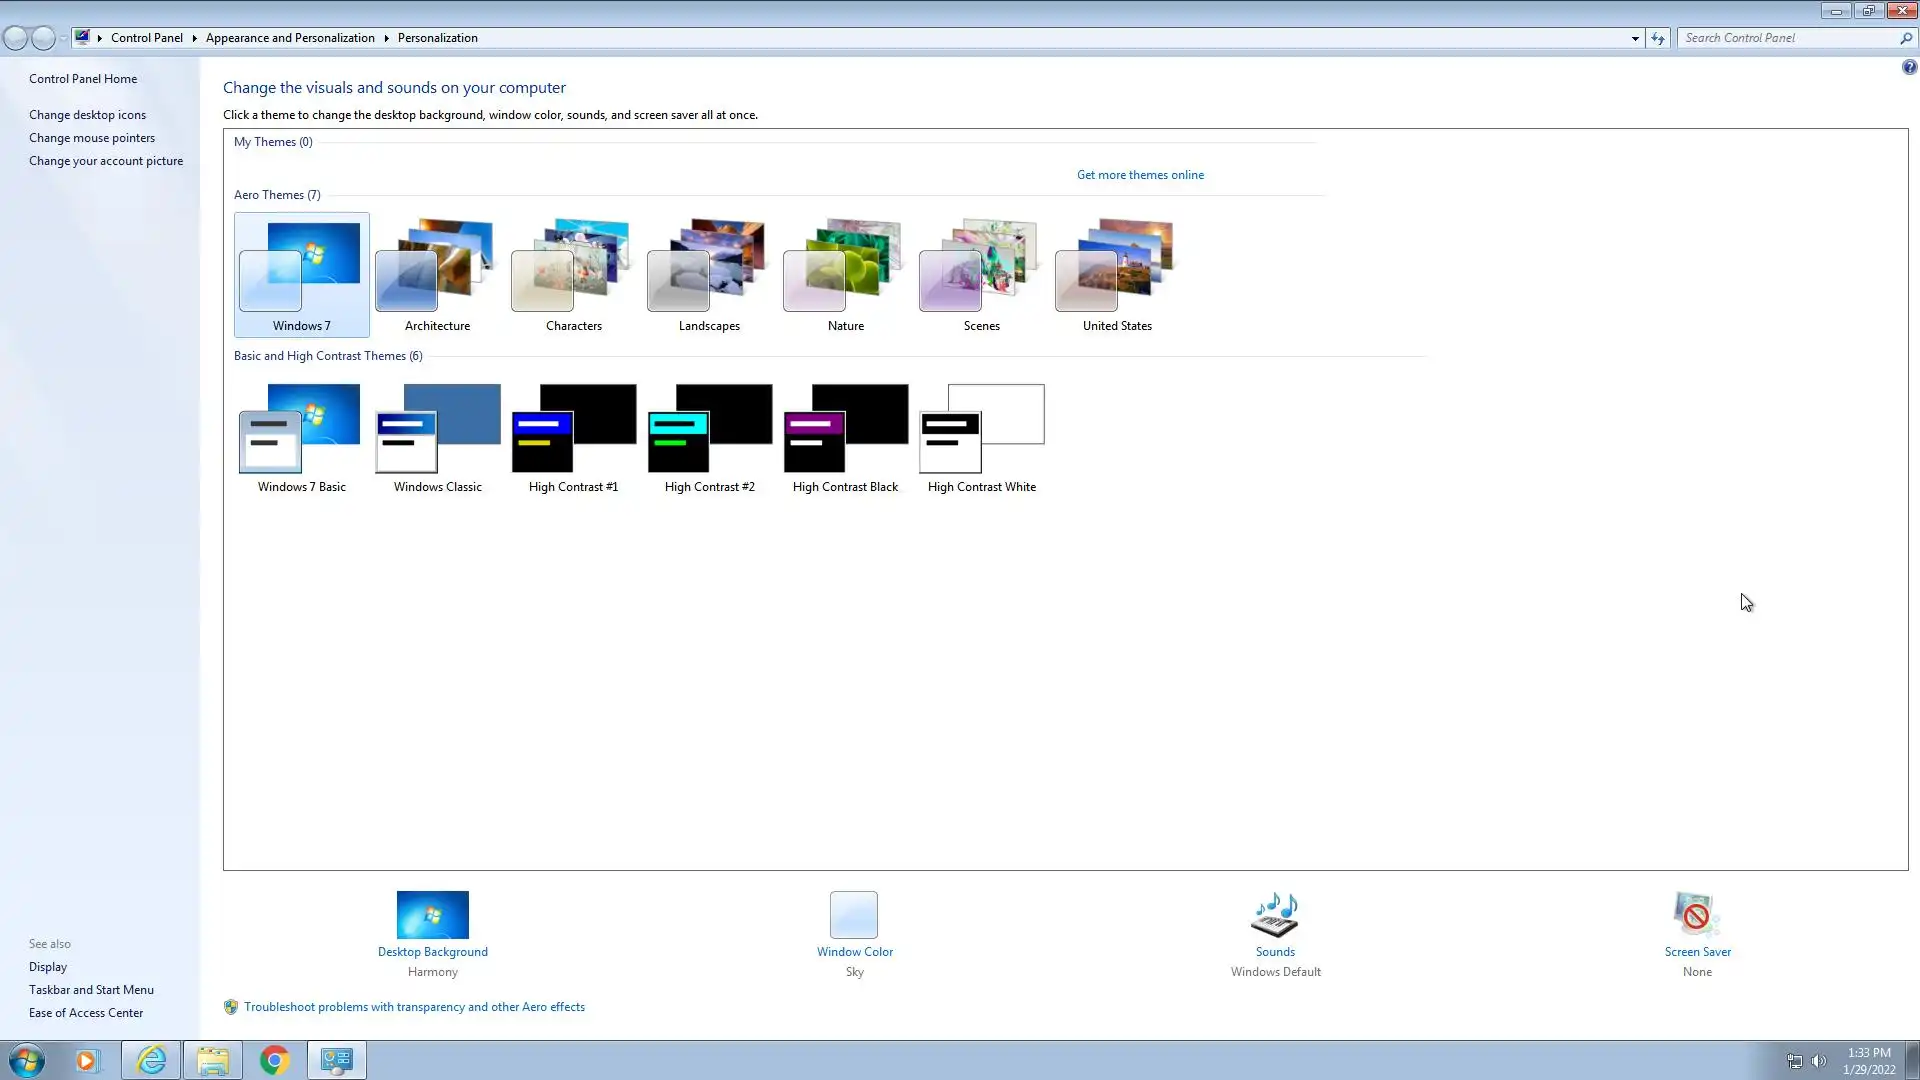Click the volume icon in system tray
This screenshot has width=1920, height=1080.
click(1819, 1061)
